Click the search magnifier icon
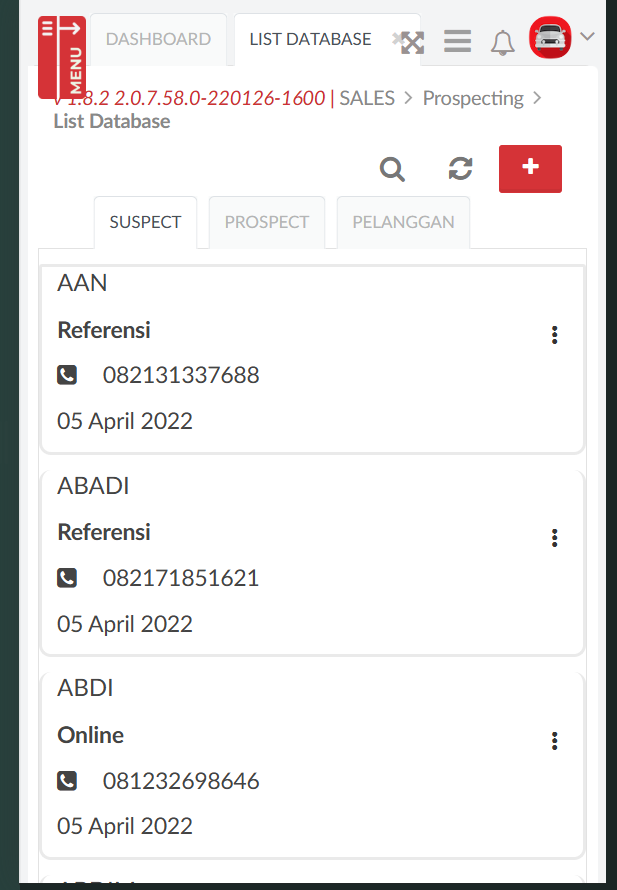 point(392,169)
